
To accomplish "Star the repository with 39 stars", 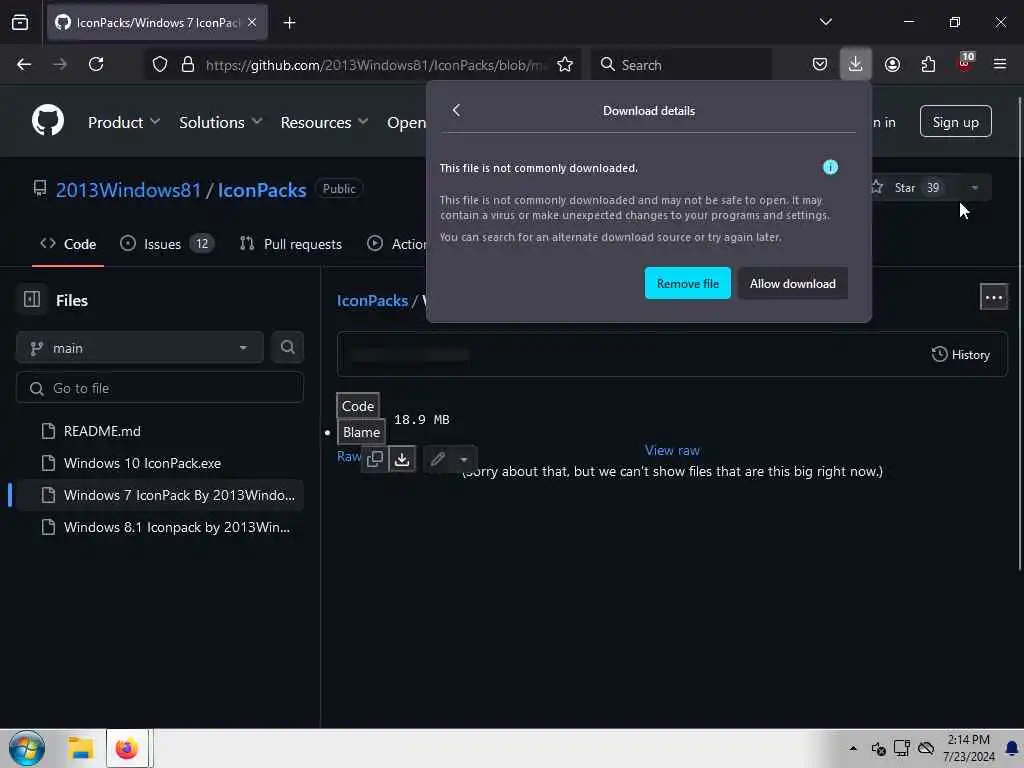I will 908,188.
